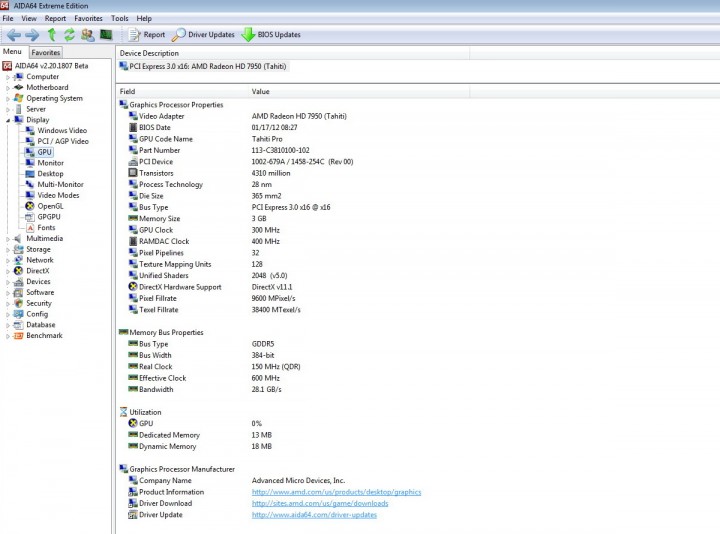Click the Devices icon in the tree
This screenshot has width=720, height=534.
pyautogui.click(x=18, y=281)
